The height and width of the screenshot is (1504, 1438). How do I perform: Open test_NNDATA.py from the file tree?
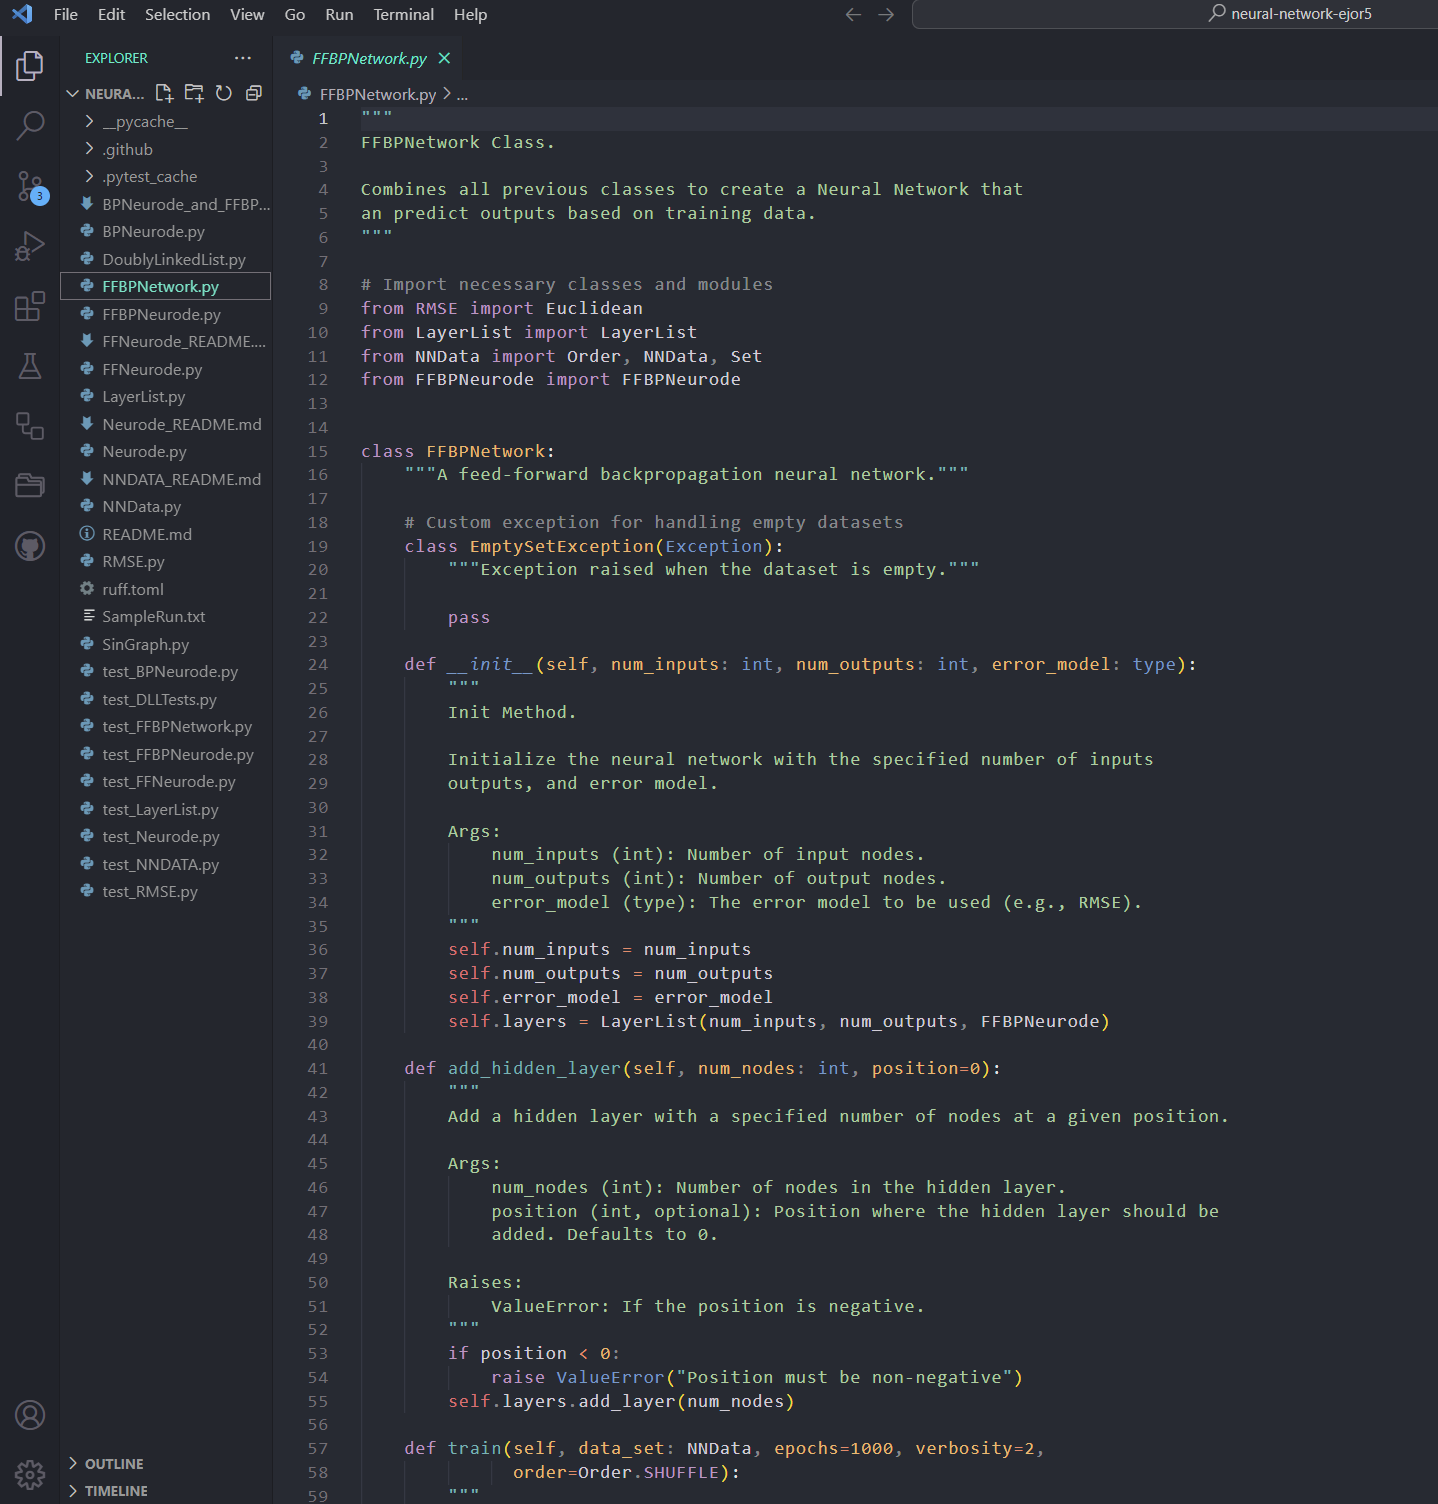pyautogui.click(x=166, y=864)
